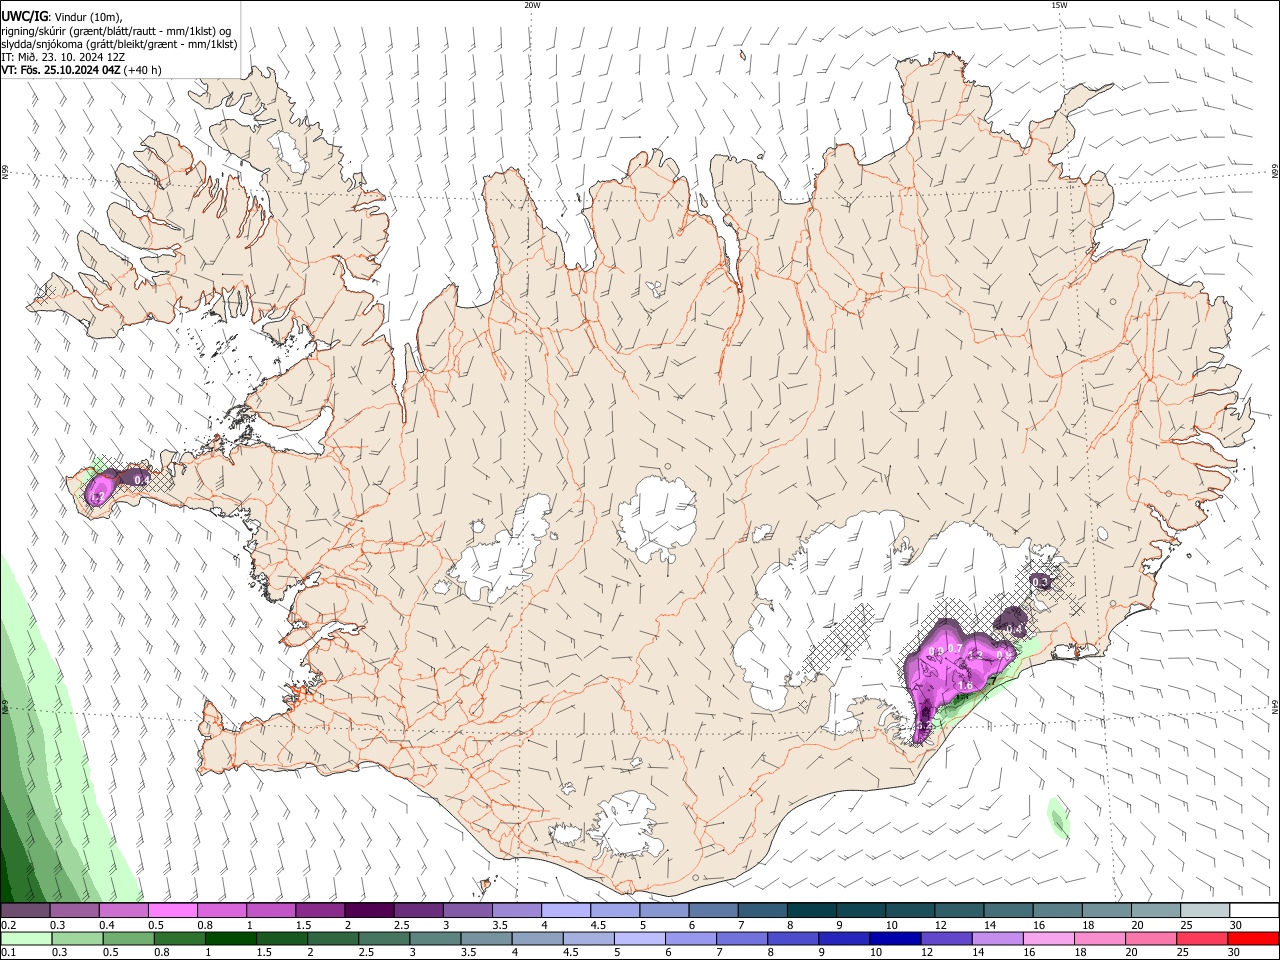Click the '25' label in the lower legend row

pyautogui.click(x=1185, y=954)
